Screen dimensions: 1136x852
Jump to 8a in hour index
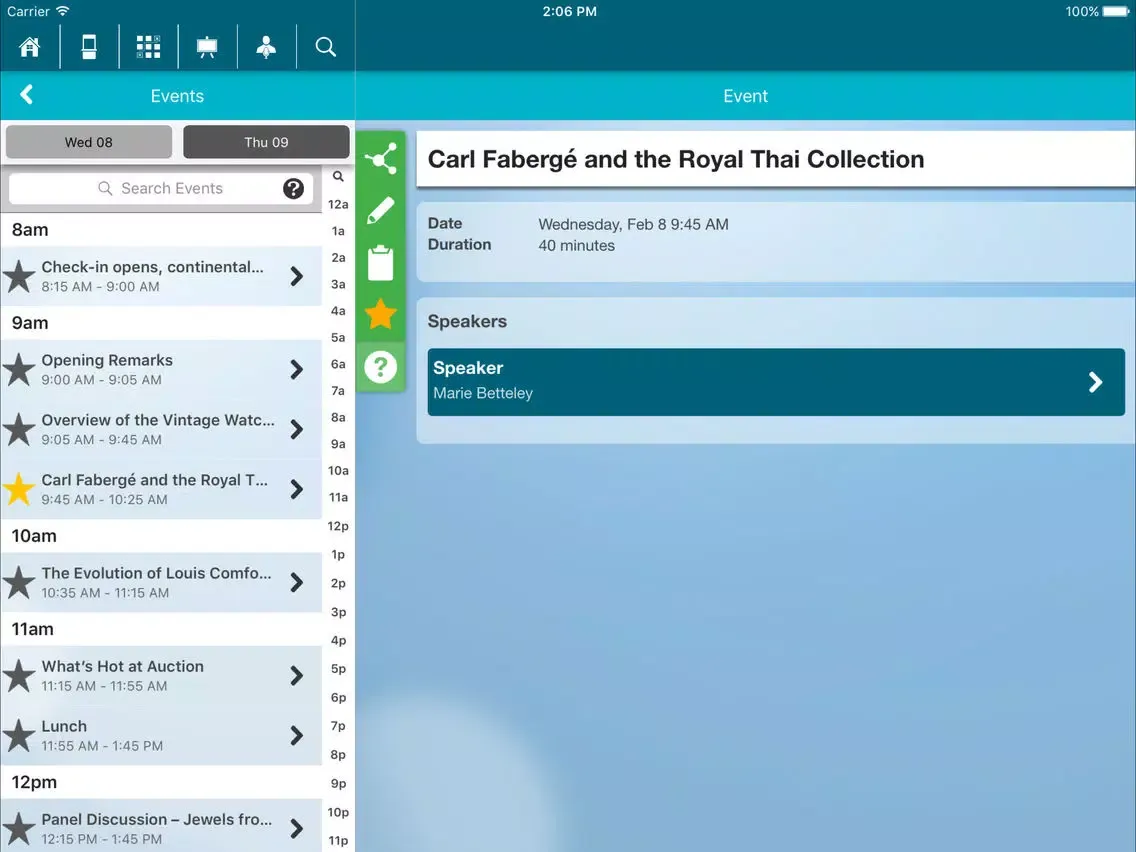pyautogui.click(x=338, y=417)
